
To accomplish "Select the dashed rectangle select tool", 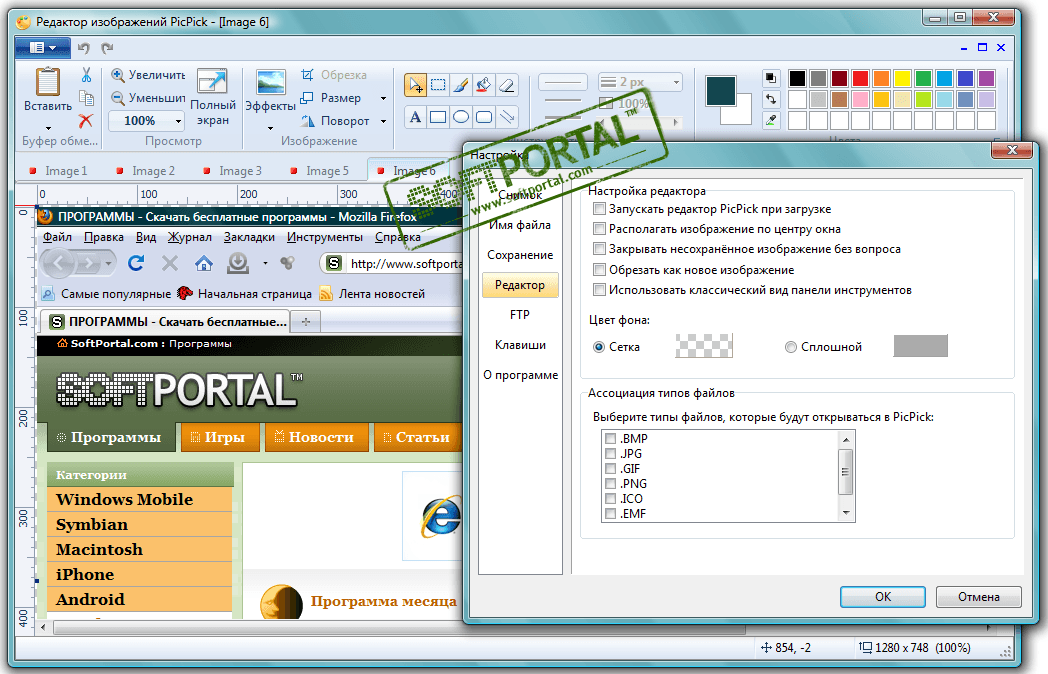I will tap(438, 85).
